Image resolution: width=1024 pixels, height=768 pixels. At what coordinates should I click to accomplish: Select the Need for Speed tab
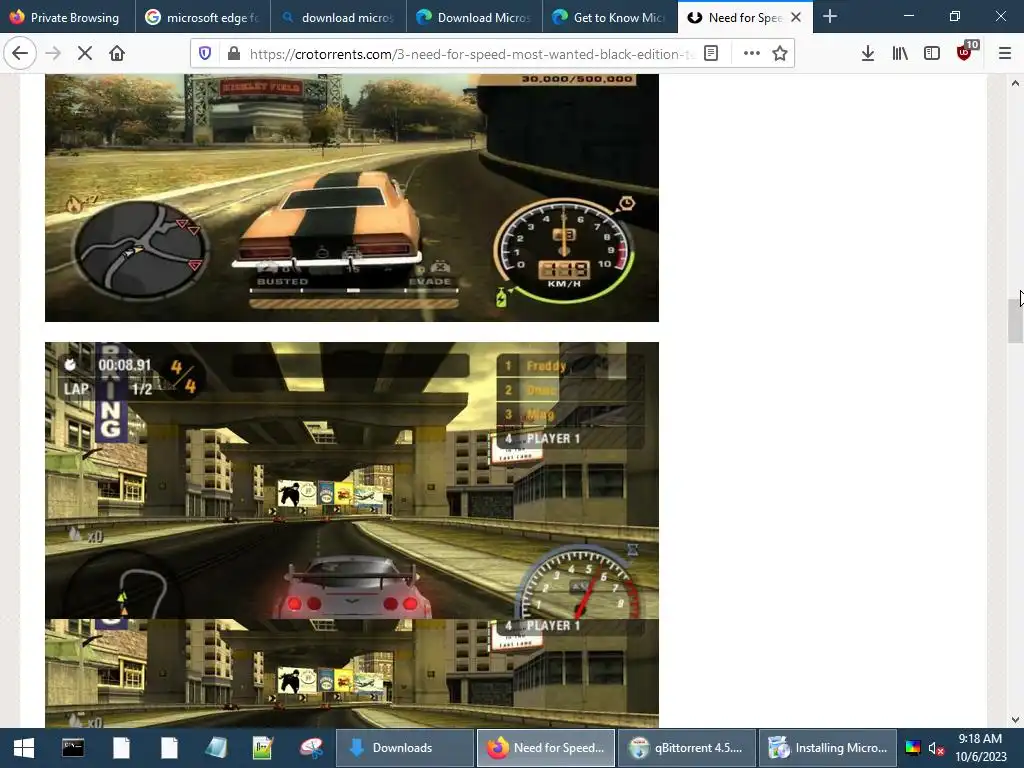pos(744,18)
